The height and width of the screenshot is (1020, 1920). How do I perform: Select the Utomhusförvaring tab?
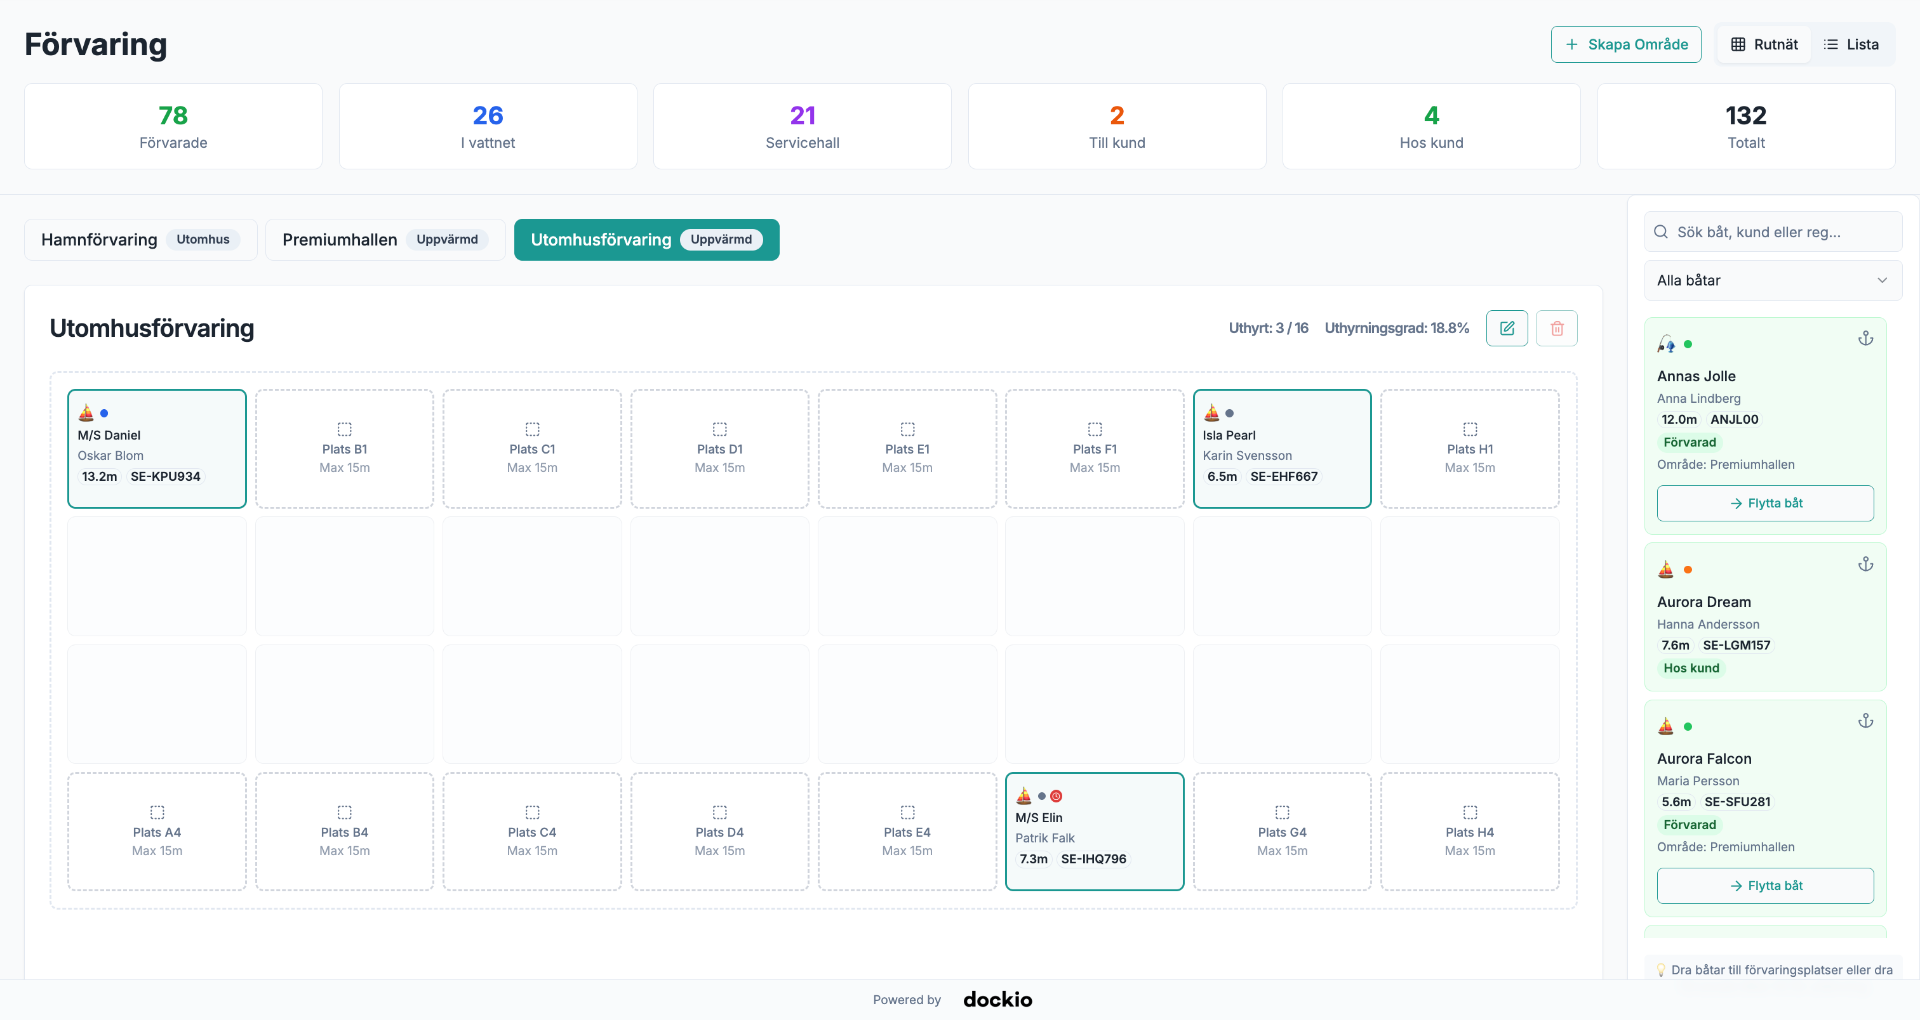click(647, 240)
